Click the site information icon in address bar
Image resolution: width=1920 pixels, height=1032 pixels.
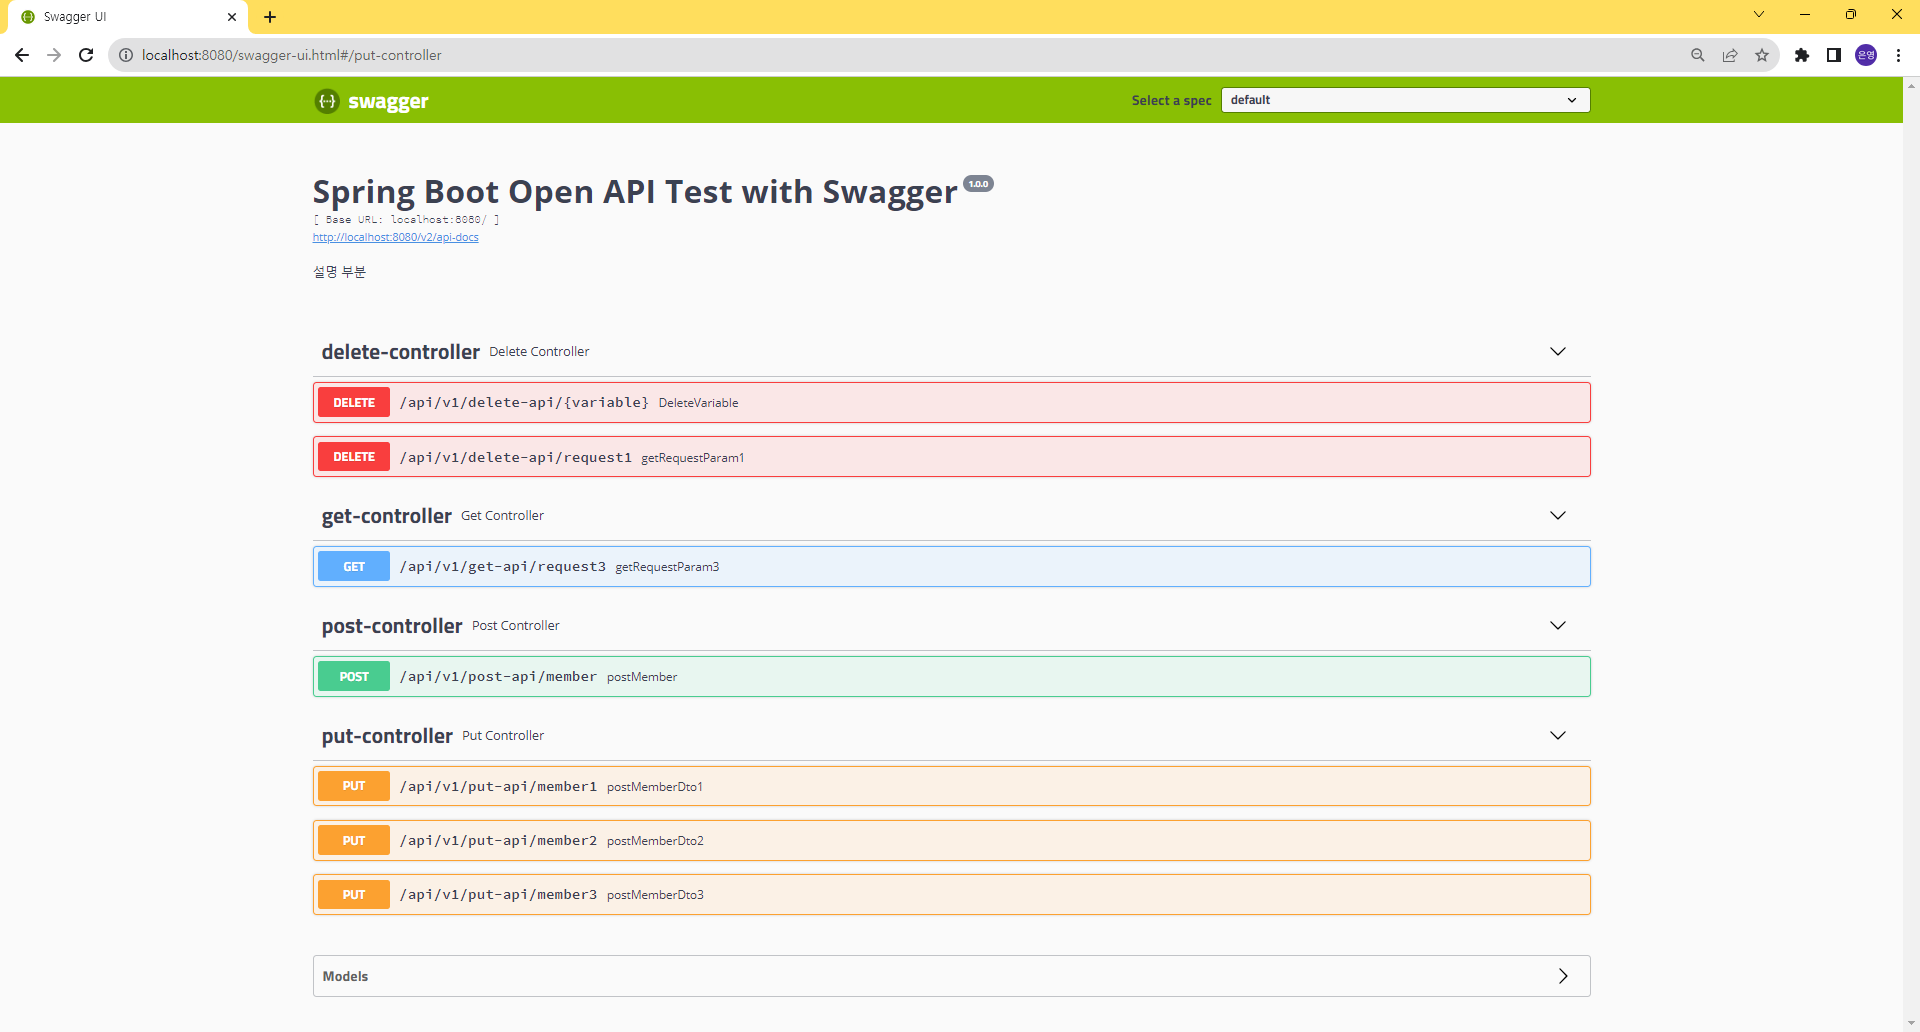(126, 55)
